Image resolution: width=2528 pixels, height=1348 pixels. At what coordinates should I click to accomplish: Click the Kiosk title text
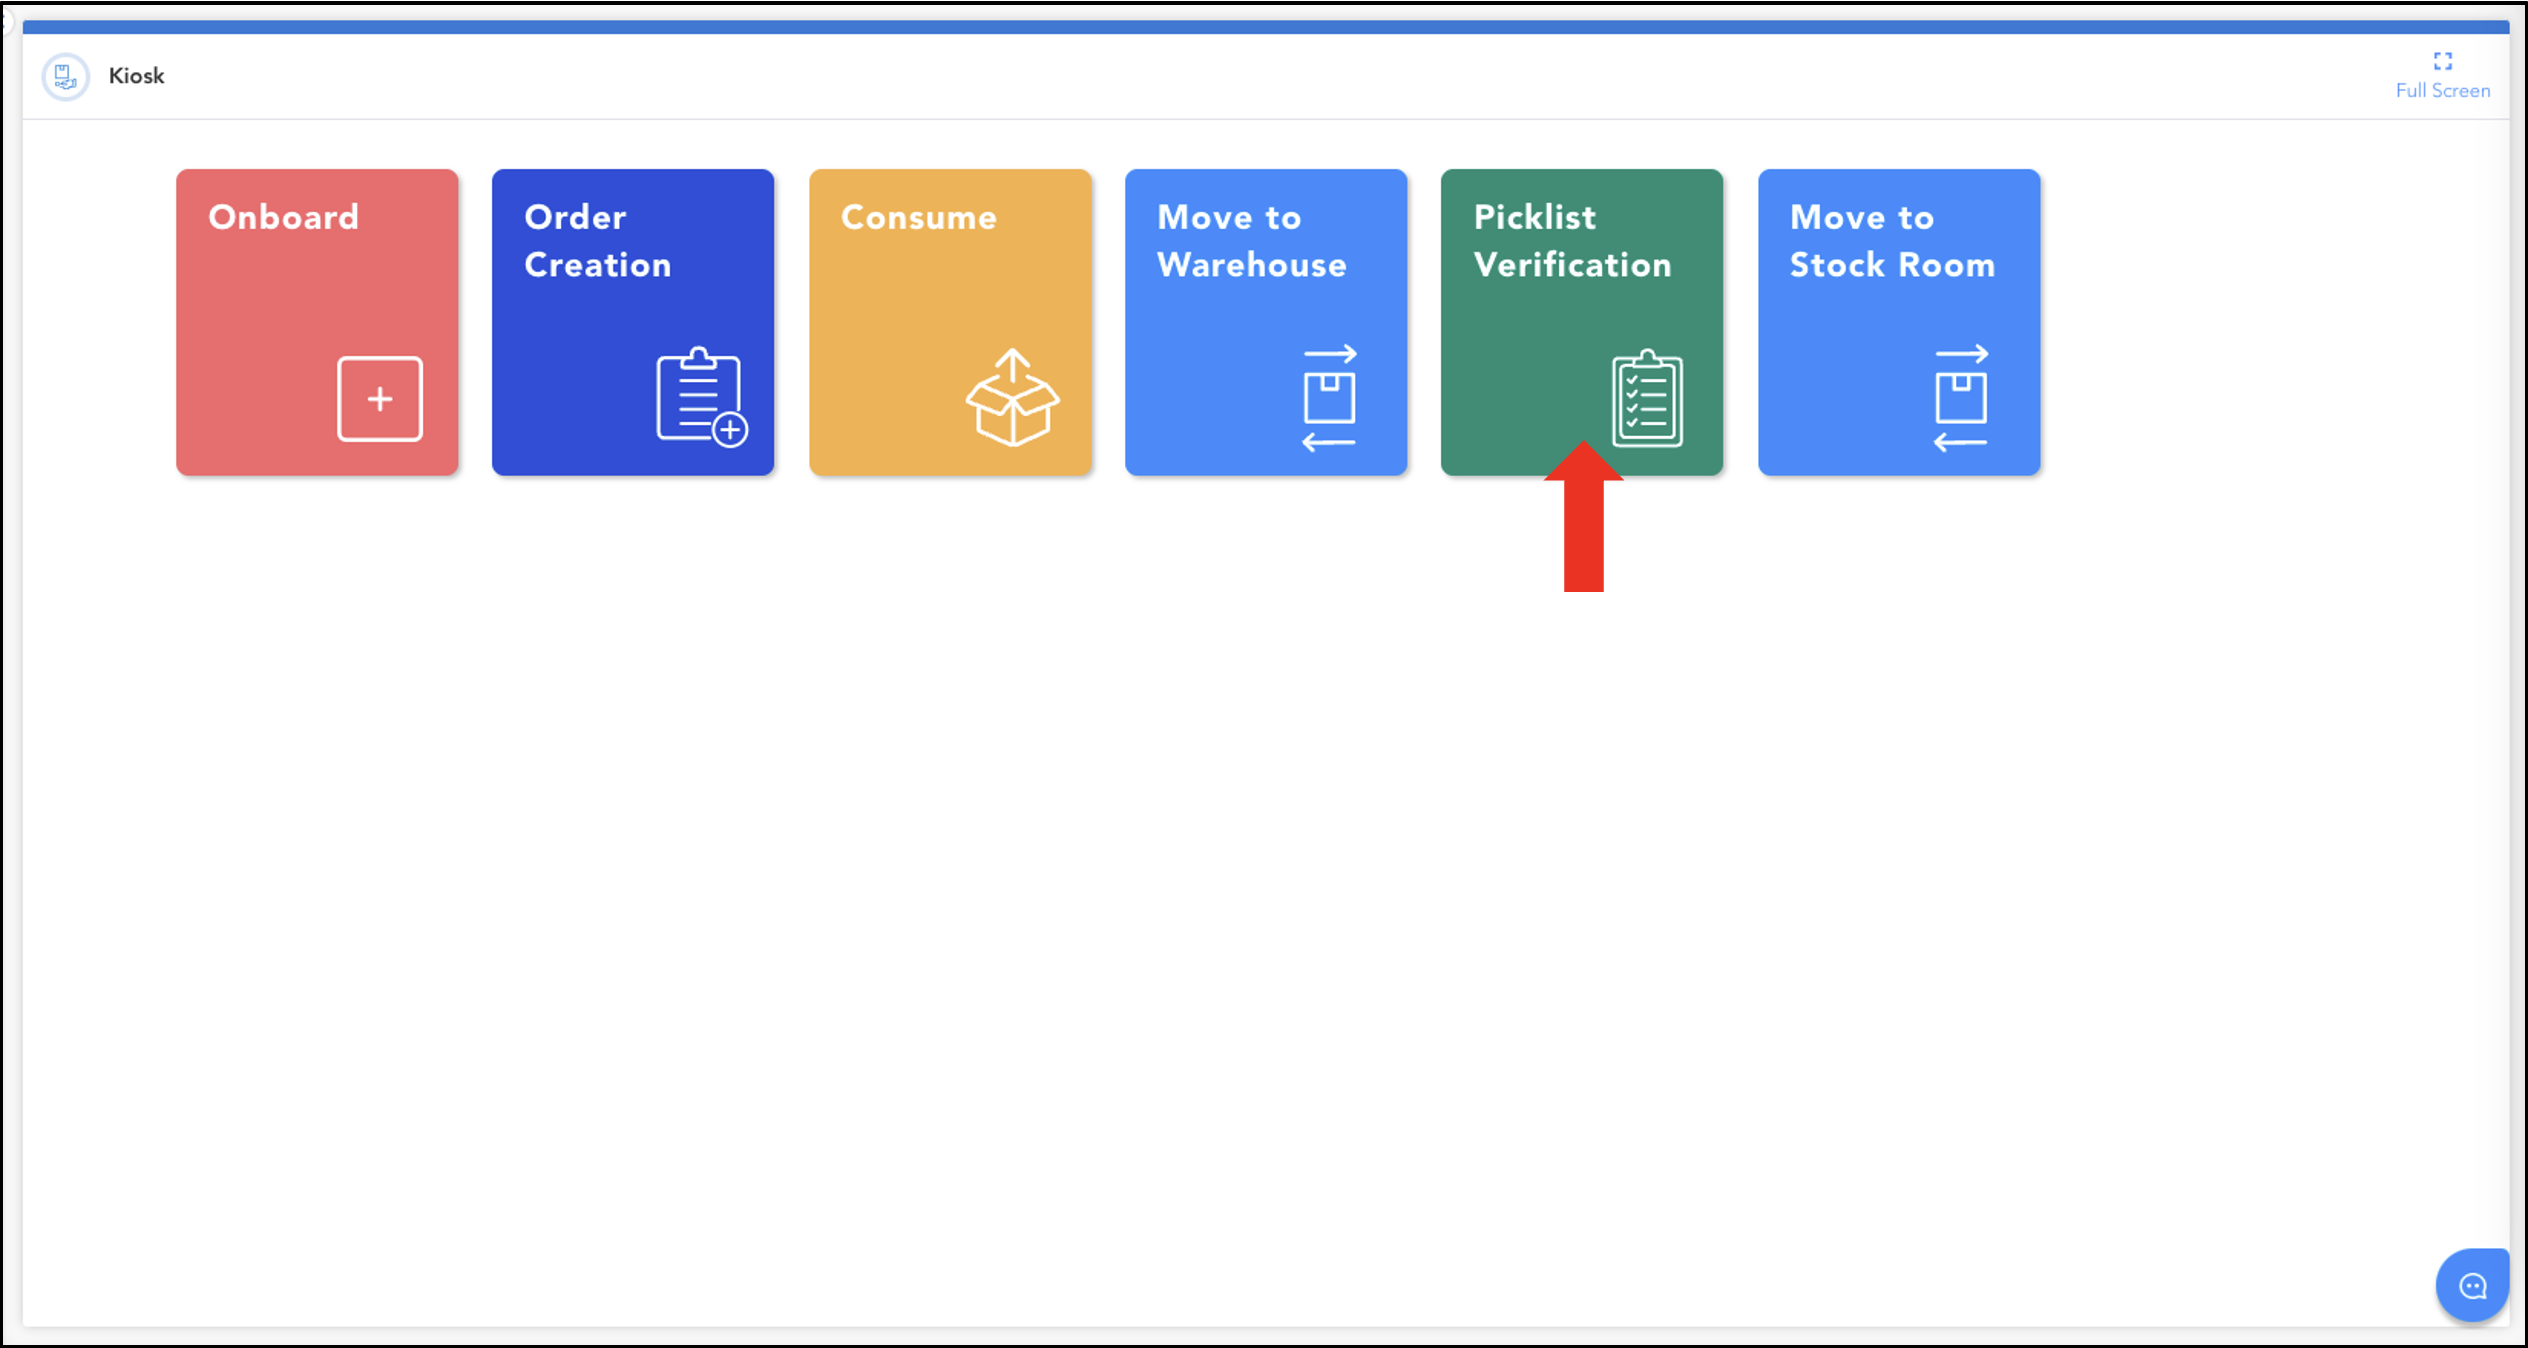point(136,76)
